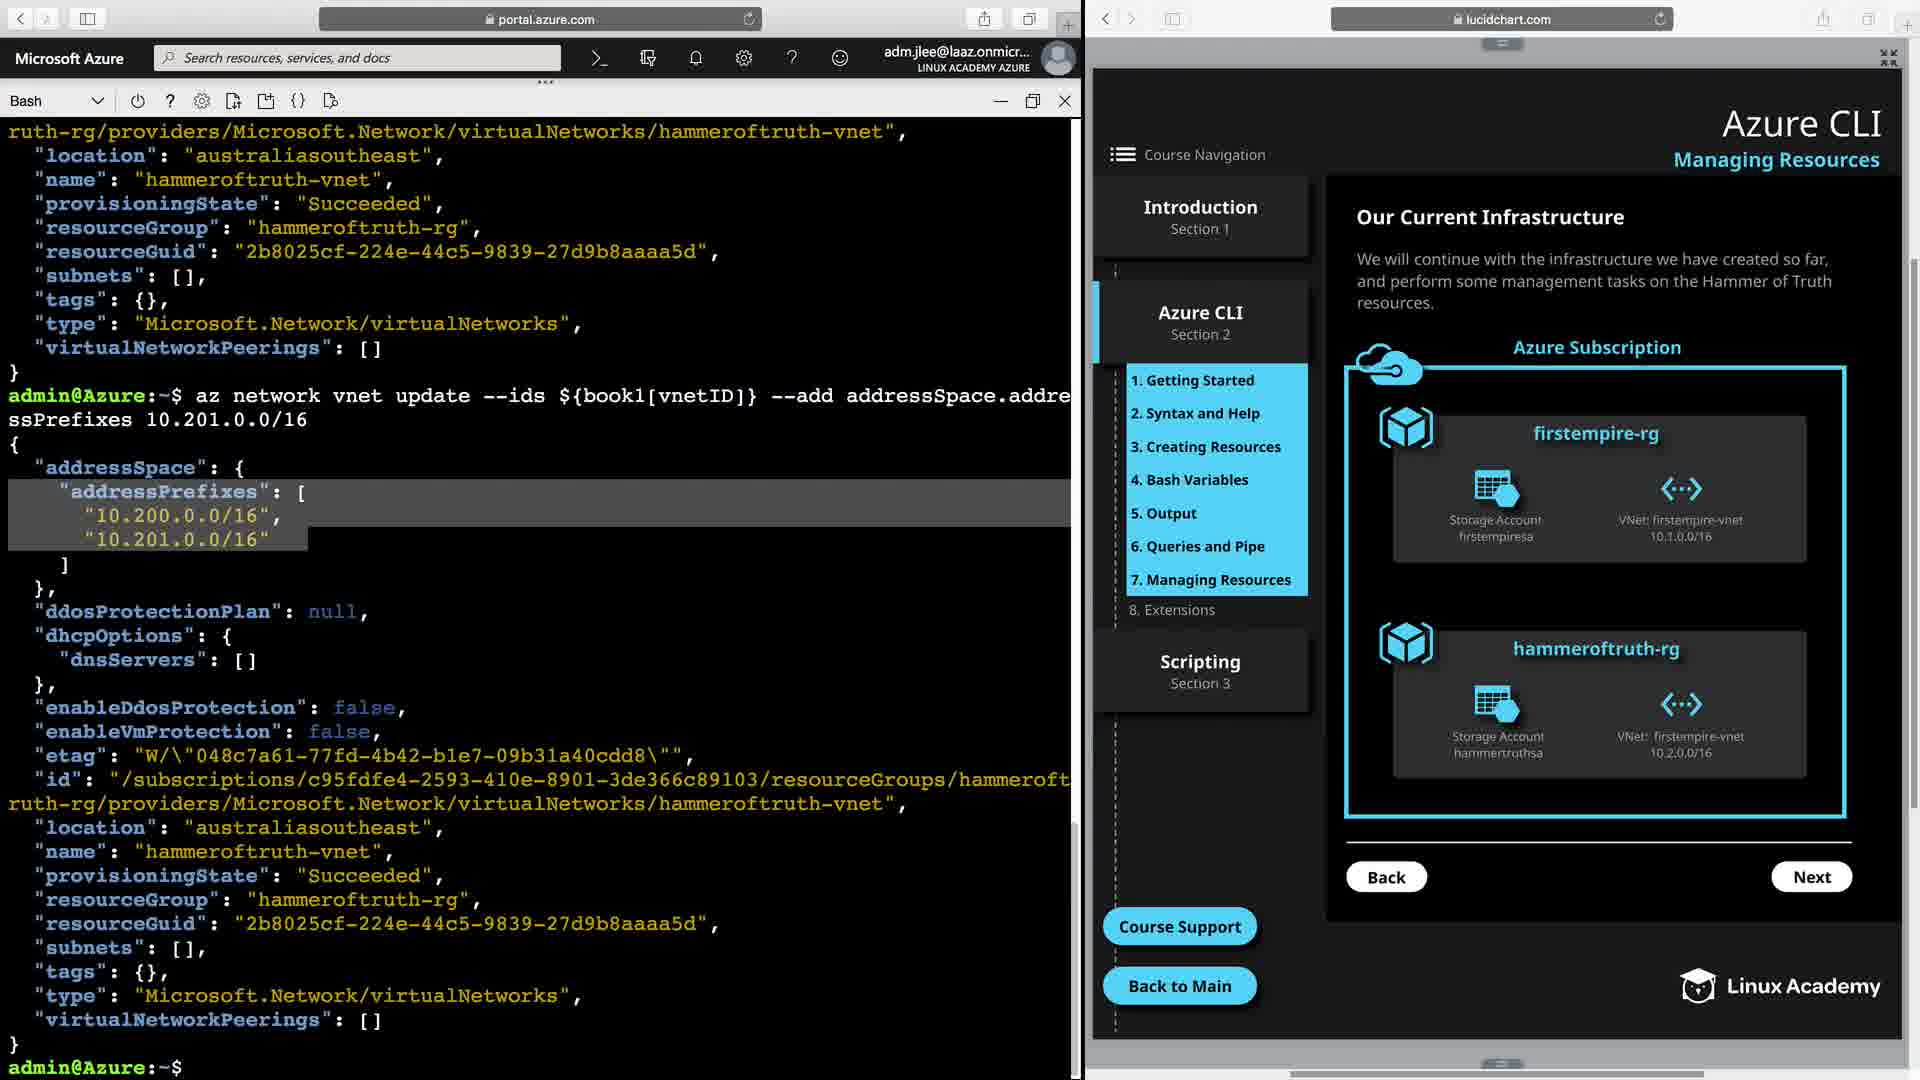This screenshot has width=1920, height=1080.
Task: Select the 5. Output lesson
Action: pos(1163,513)
